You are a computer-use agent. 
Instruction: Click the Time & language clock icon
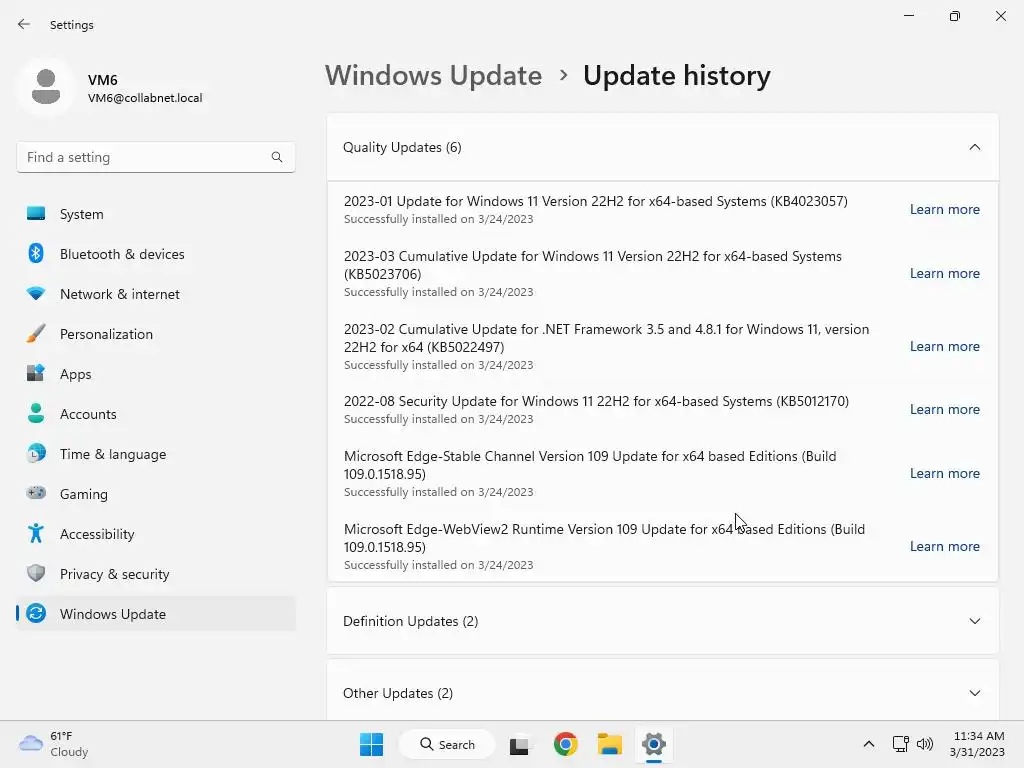36,453
